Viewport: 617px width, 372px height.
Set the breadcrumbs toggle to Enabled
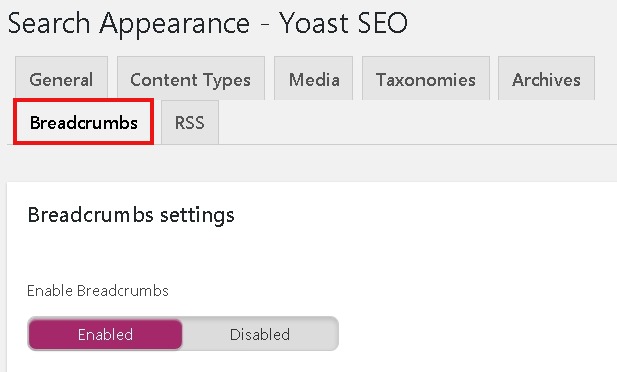click(105, 334)
